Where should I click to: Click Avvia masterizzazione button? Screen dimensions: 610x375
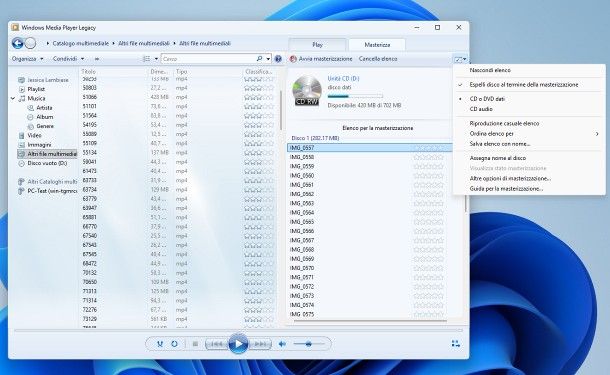pos(321,59)
